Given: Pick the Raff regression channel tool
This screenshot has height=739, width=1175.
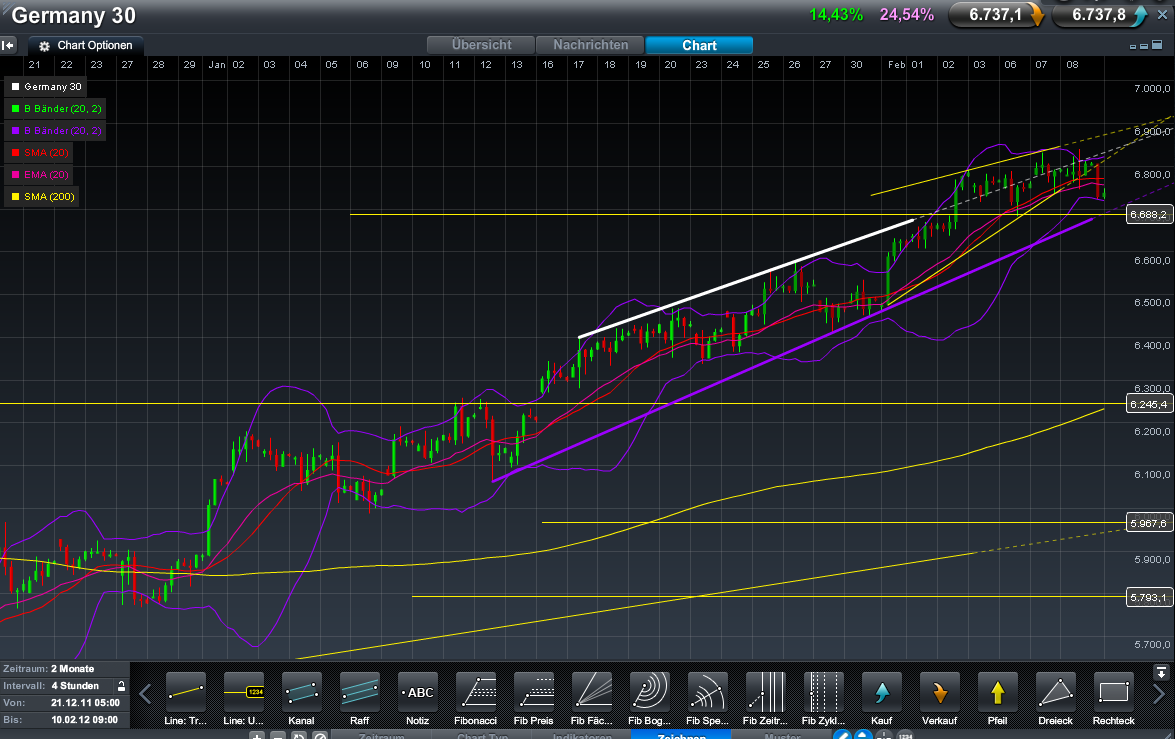Looking at the screenshot, I should tap(360, 692).
